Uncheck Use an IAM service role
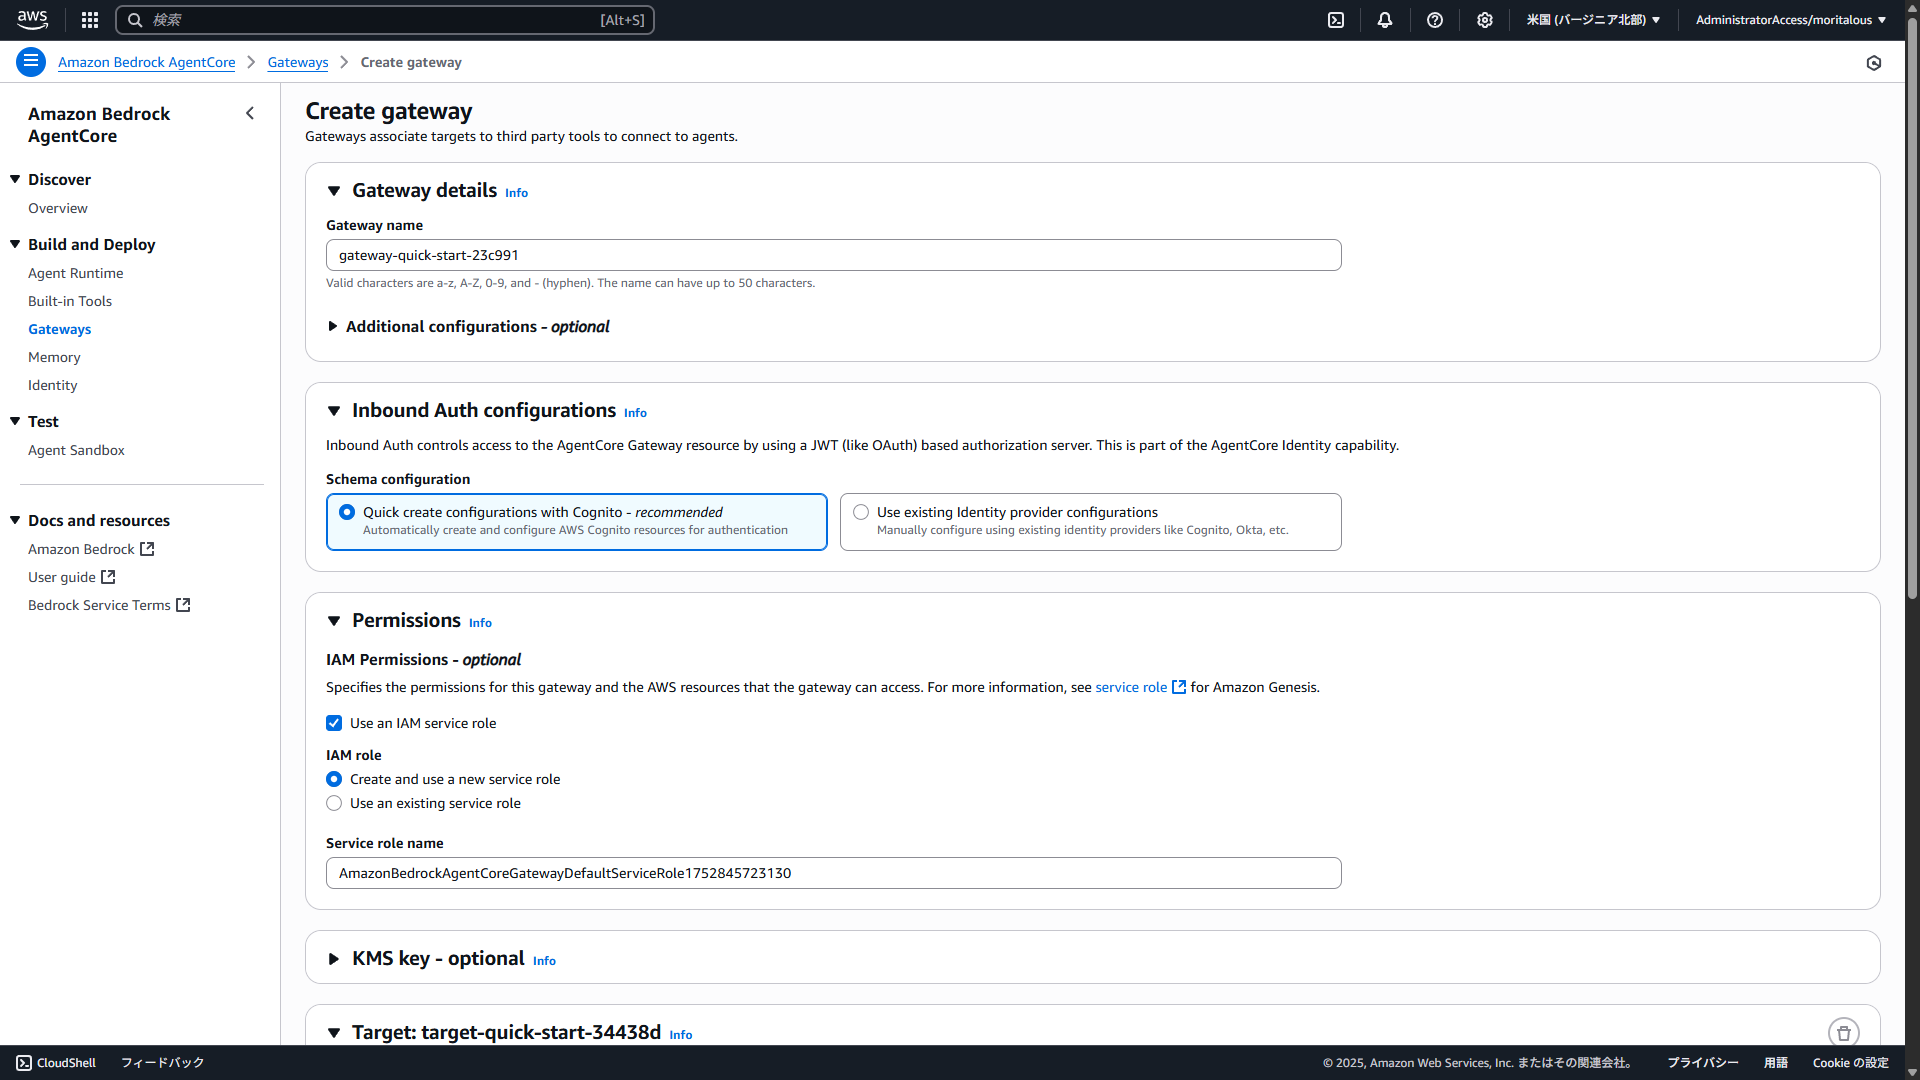 coord(334,723)
